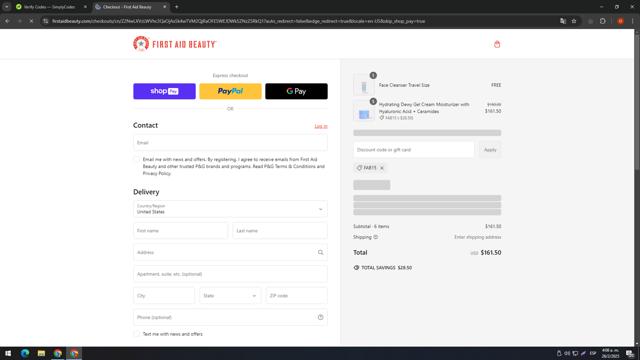Click the browser address bar URL
This screenshot has height=360, width=640.
click(239, 21)
